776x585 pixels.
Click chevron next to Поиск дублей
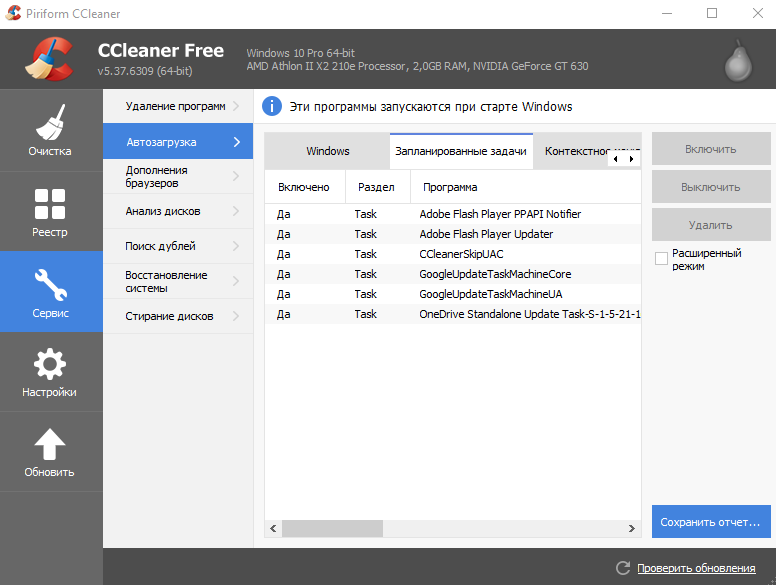tap(236, 246)
